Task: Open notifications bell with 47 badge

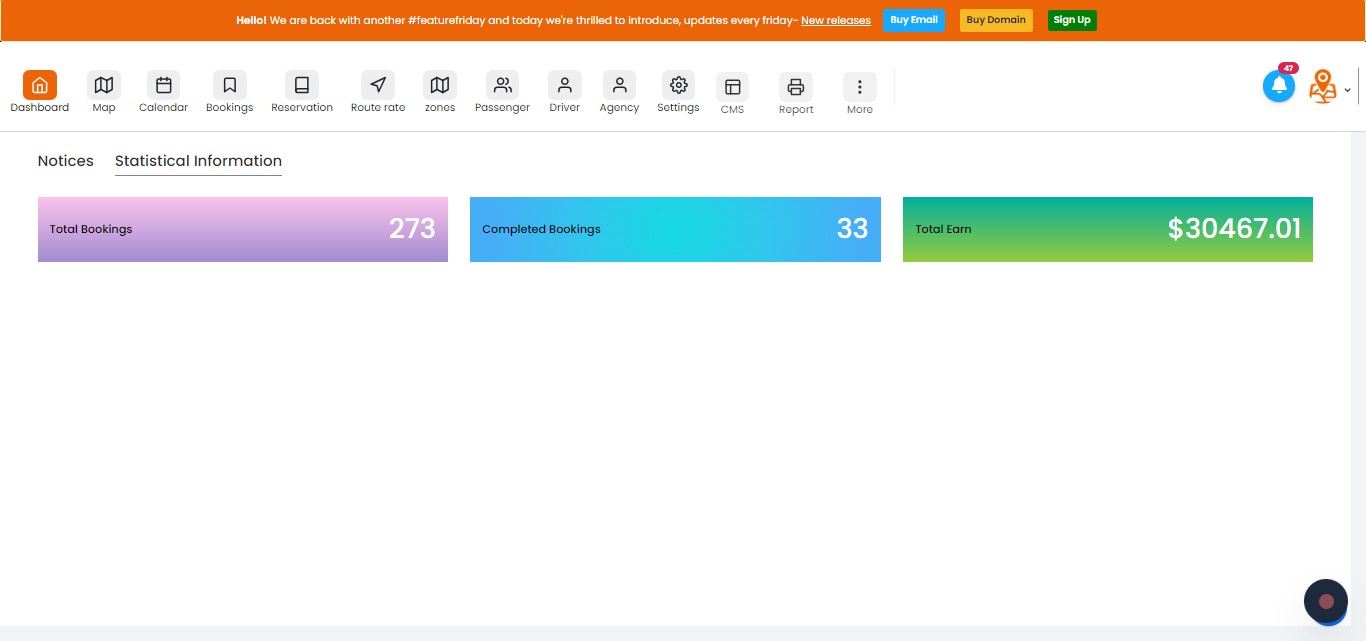Action: coord(1279,85)
